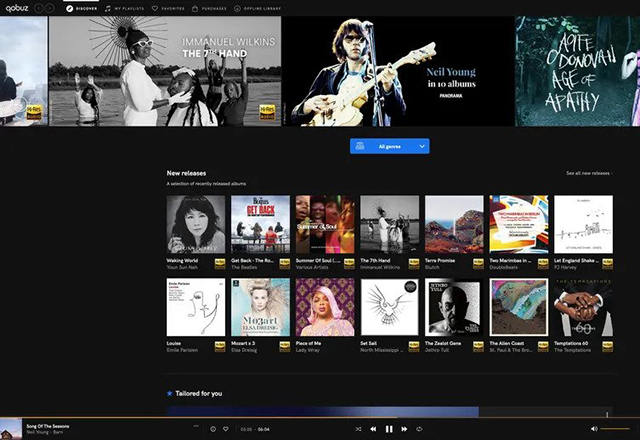Viewport: 640px width, 440px height.
Task: Click the Hi-Res badge beside Mozart x 3
Action: click(284, 347)
